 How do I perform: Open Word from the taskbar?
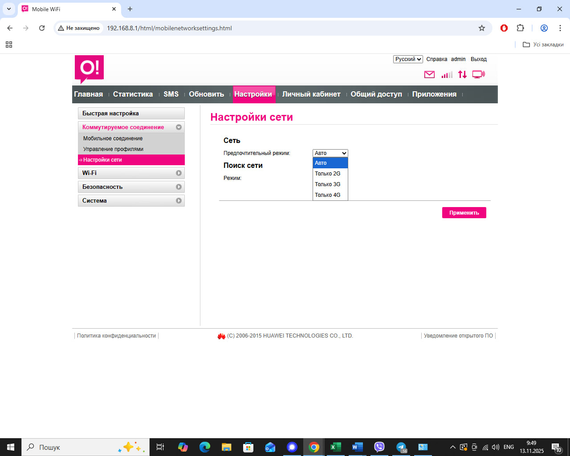[357, 447]
